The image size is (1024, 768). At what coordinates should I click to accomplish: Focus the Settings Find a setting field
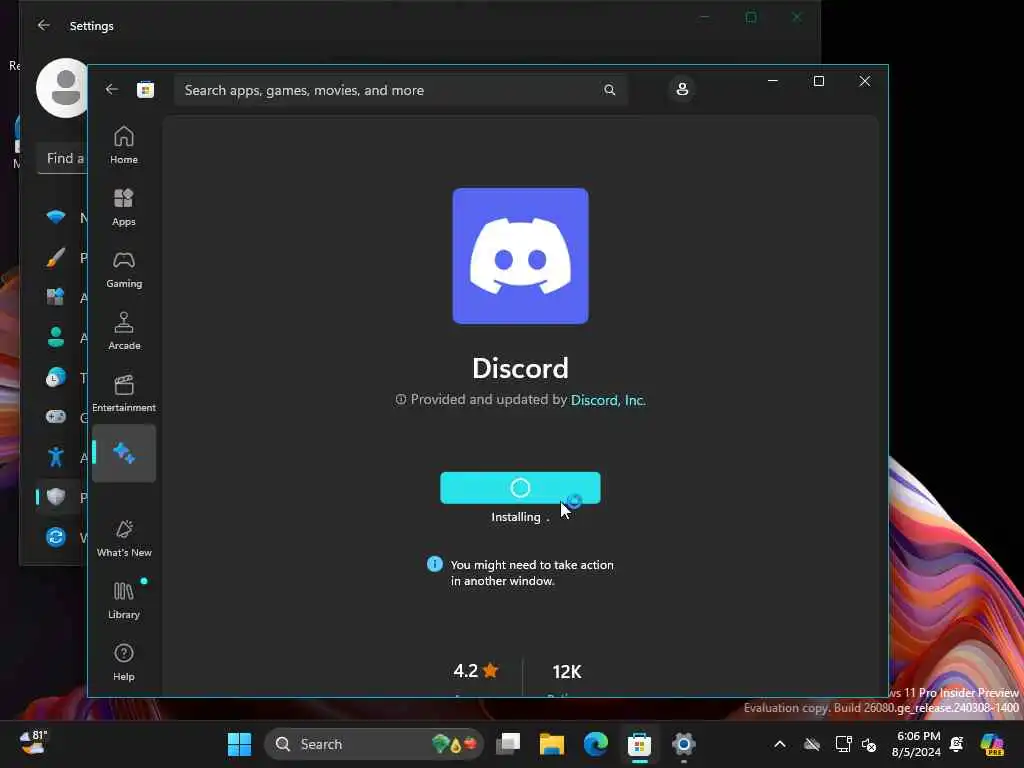pos(63,159)
